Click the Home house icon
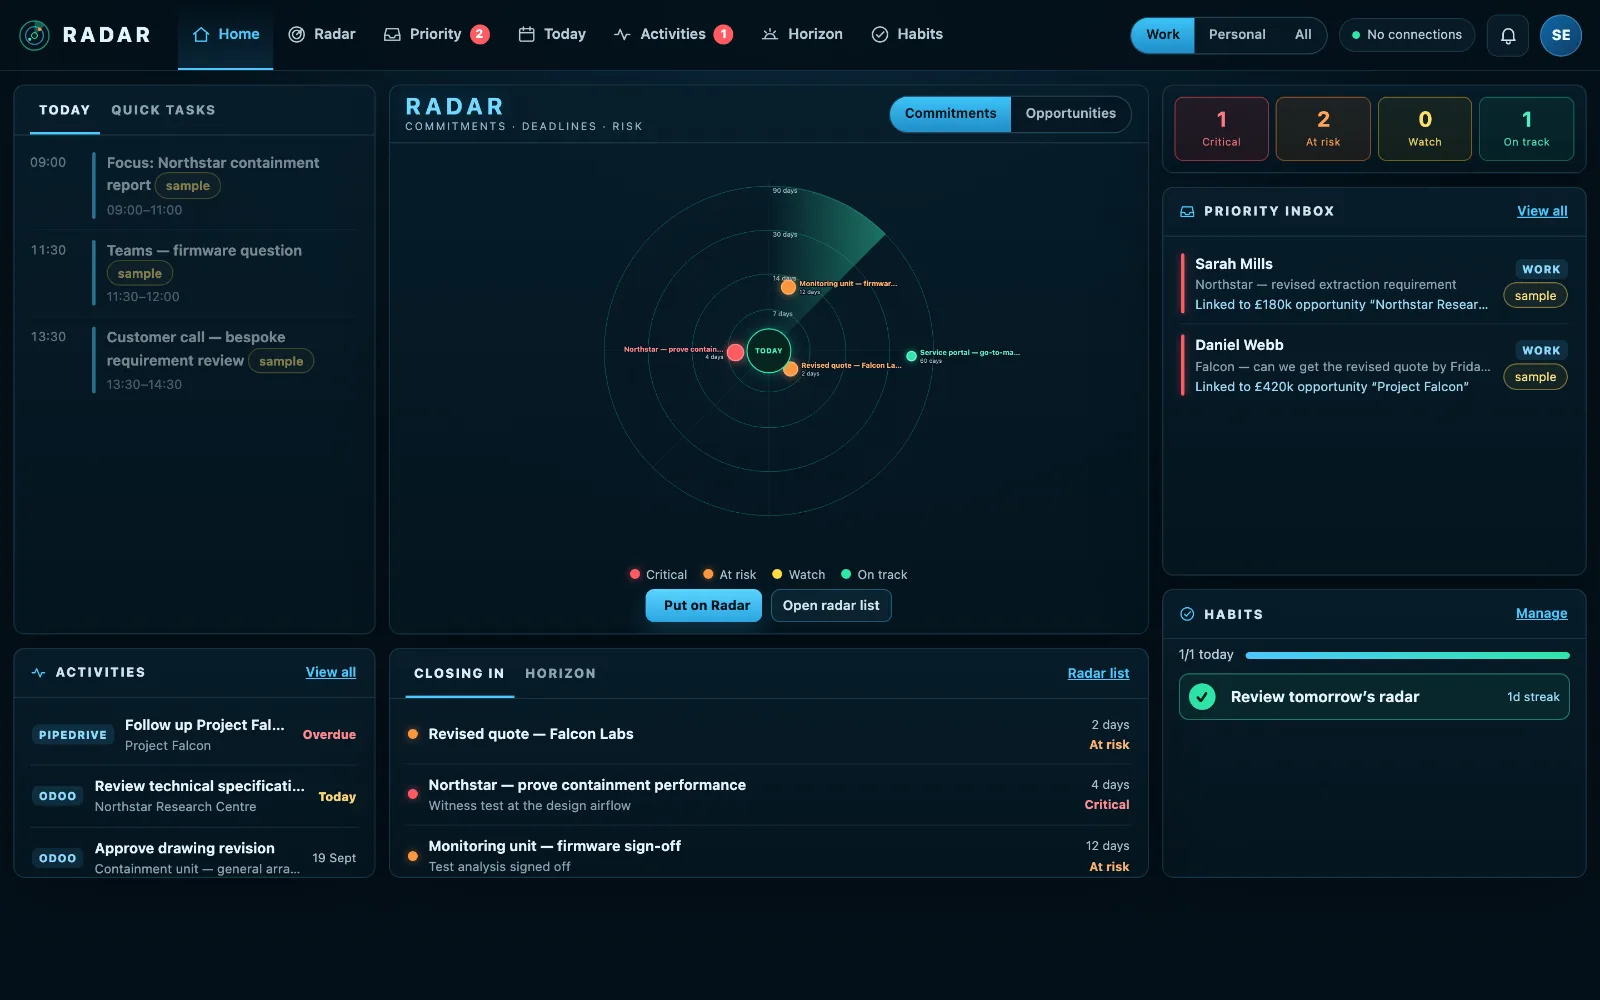 201,34
